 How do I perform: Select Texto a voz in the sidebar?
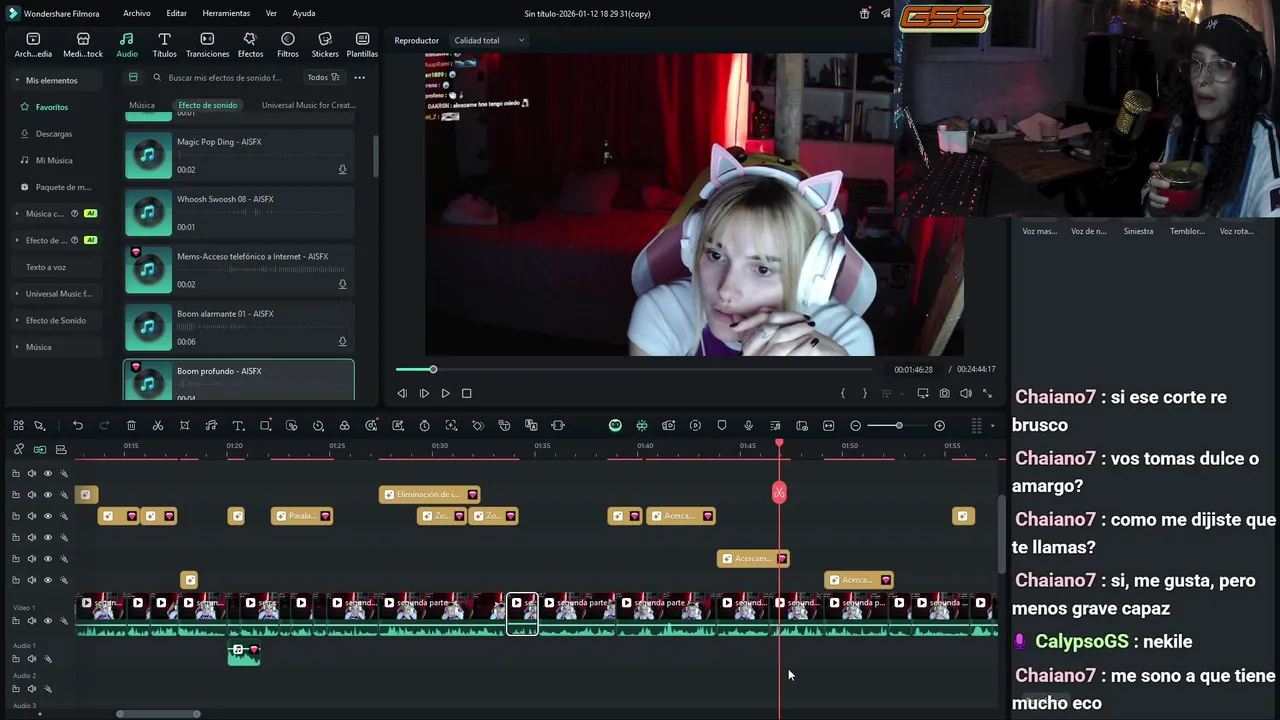click(x=46, y=267)
